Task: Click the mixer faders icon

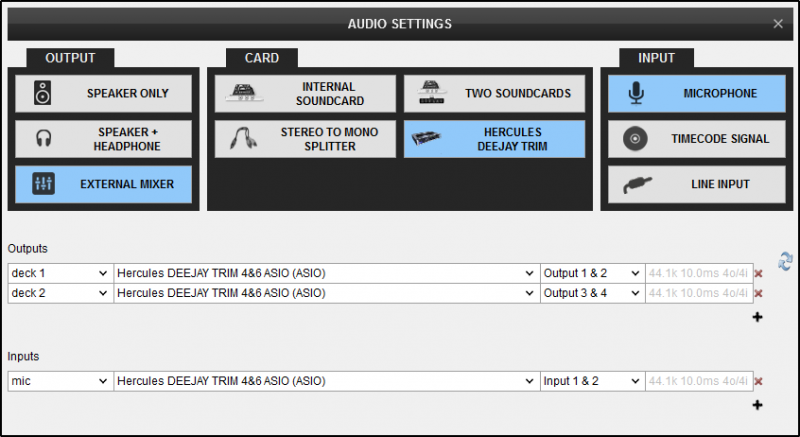Action: click(x=43, y=184)
